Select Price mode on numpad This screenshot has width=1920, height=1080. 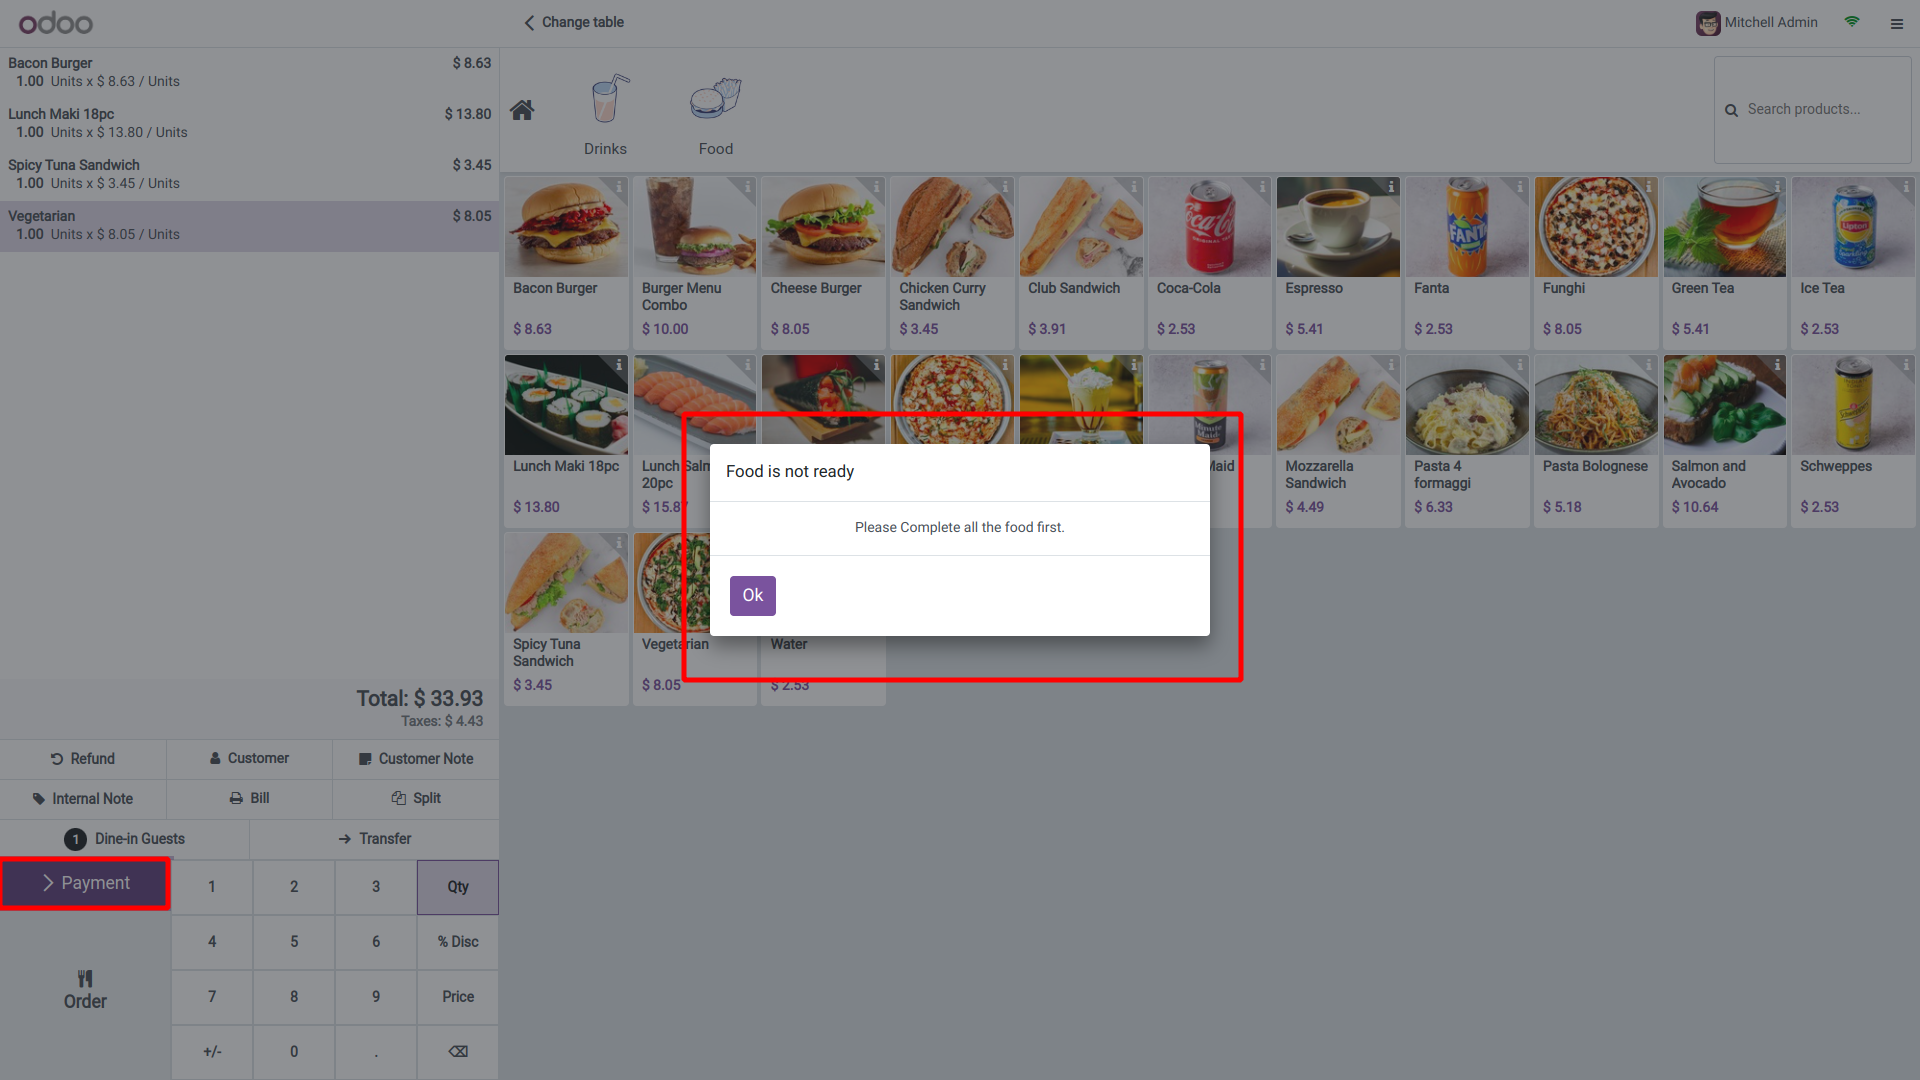458,997
